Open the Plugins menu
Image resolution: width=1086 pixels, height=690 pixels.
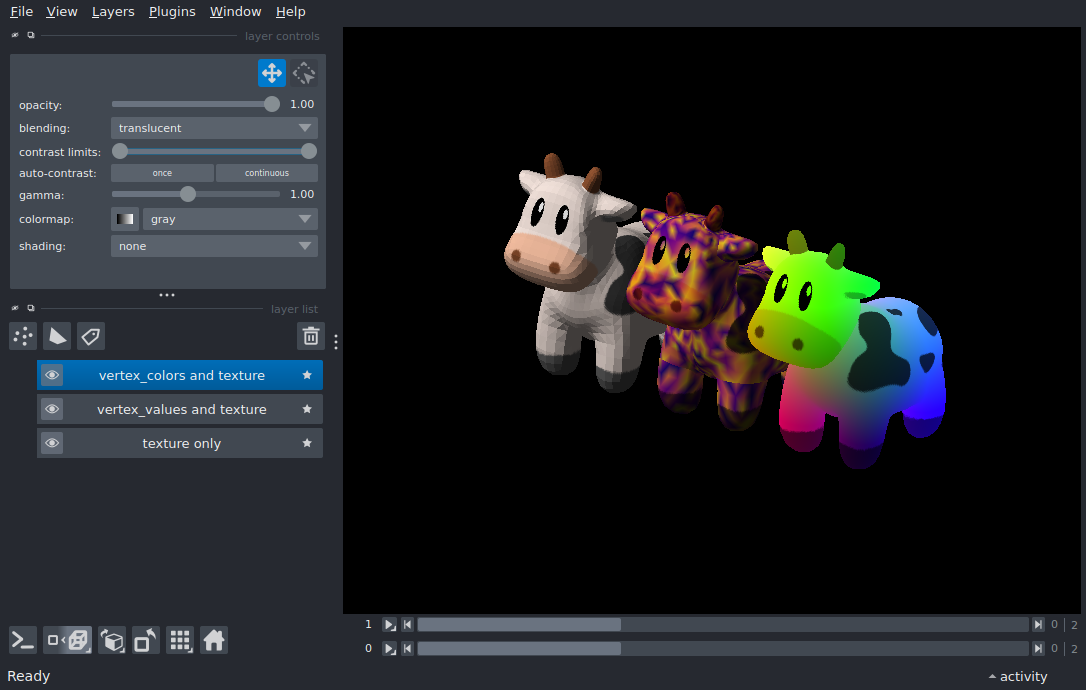(172, 12)
